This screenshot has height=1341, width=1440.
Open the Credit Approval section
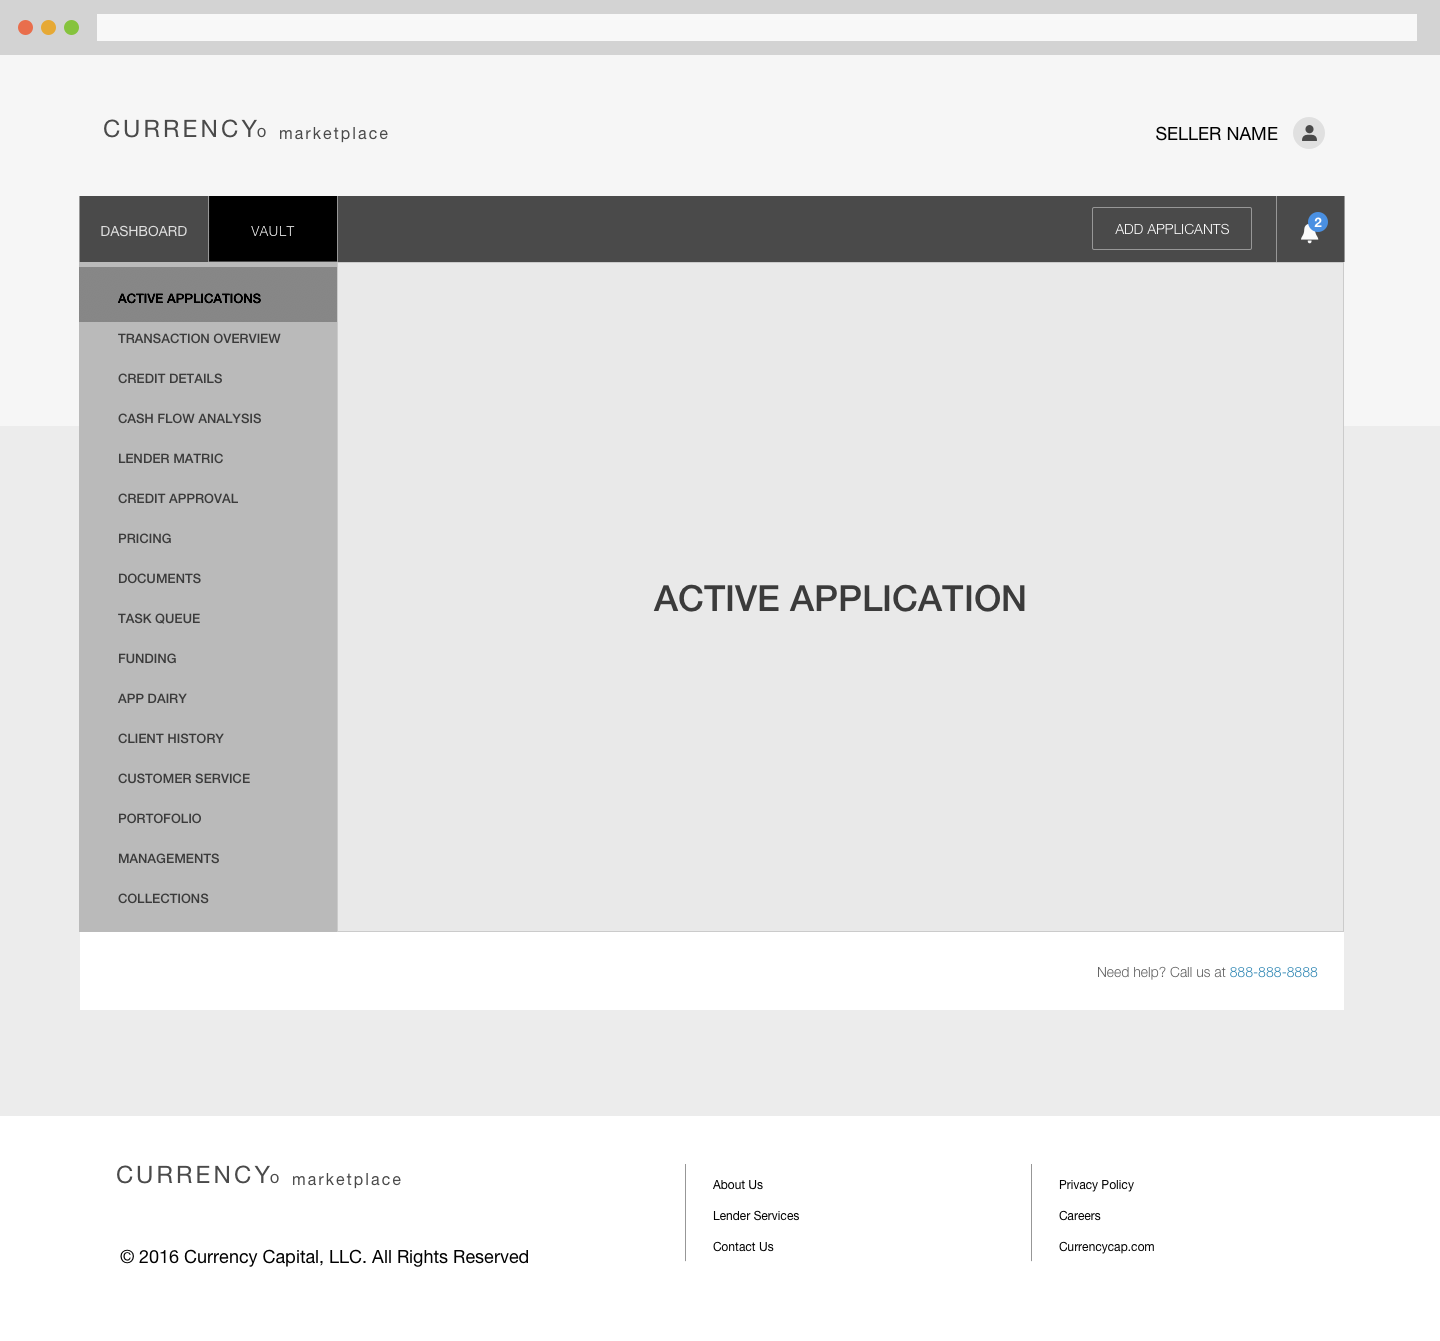click(178, 498)
